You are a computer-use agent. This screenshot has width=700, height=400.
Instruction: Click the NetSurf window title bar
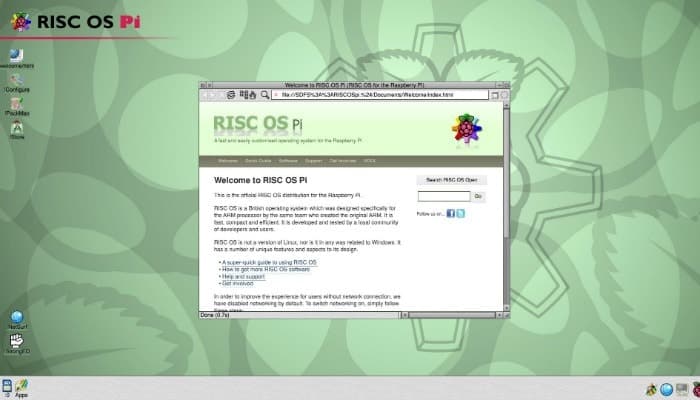tap(354, 85)
